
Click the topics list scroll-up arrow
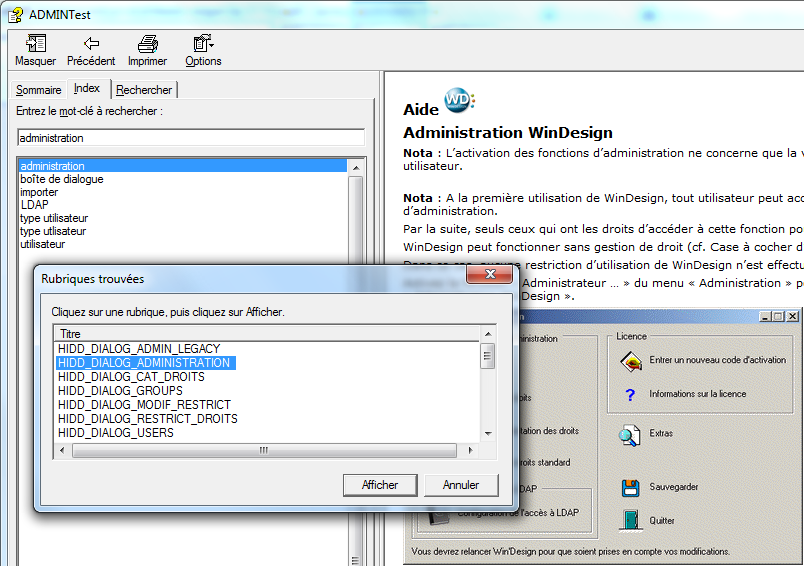[x=488, y=334]
